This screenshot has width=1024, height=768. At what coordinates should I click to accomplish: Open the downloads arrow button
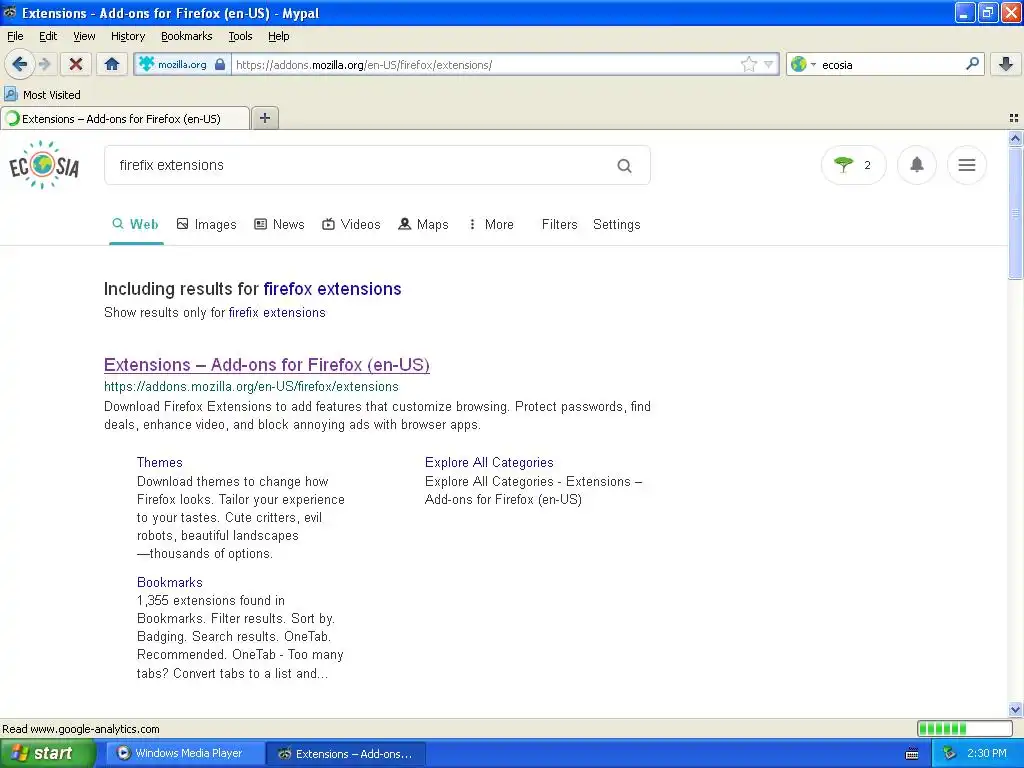1006,63
